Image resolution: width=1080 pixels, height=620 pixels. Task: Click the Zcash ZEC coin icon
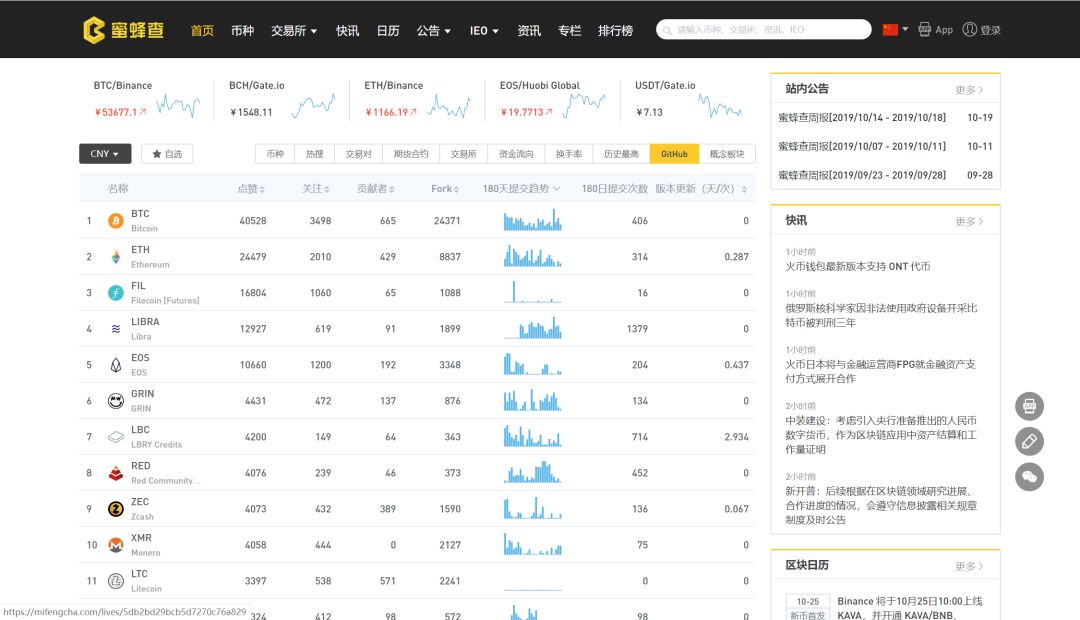point(116,509)
